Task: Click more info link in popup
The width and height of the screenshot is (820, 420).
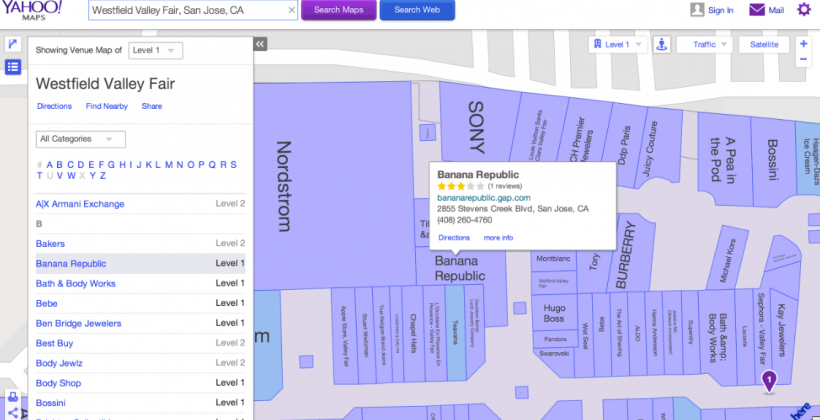Action: [x=498, y=237]
